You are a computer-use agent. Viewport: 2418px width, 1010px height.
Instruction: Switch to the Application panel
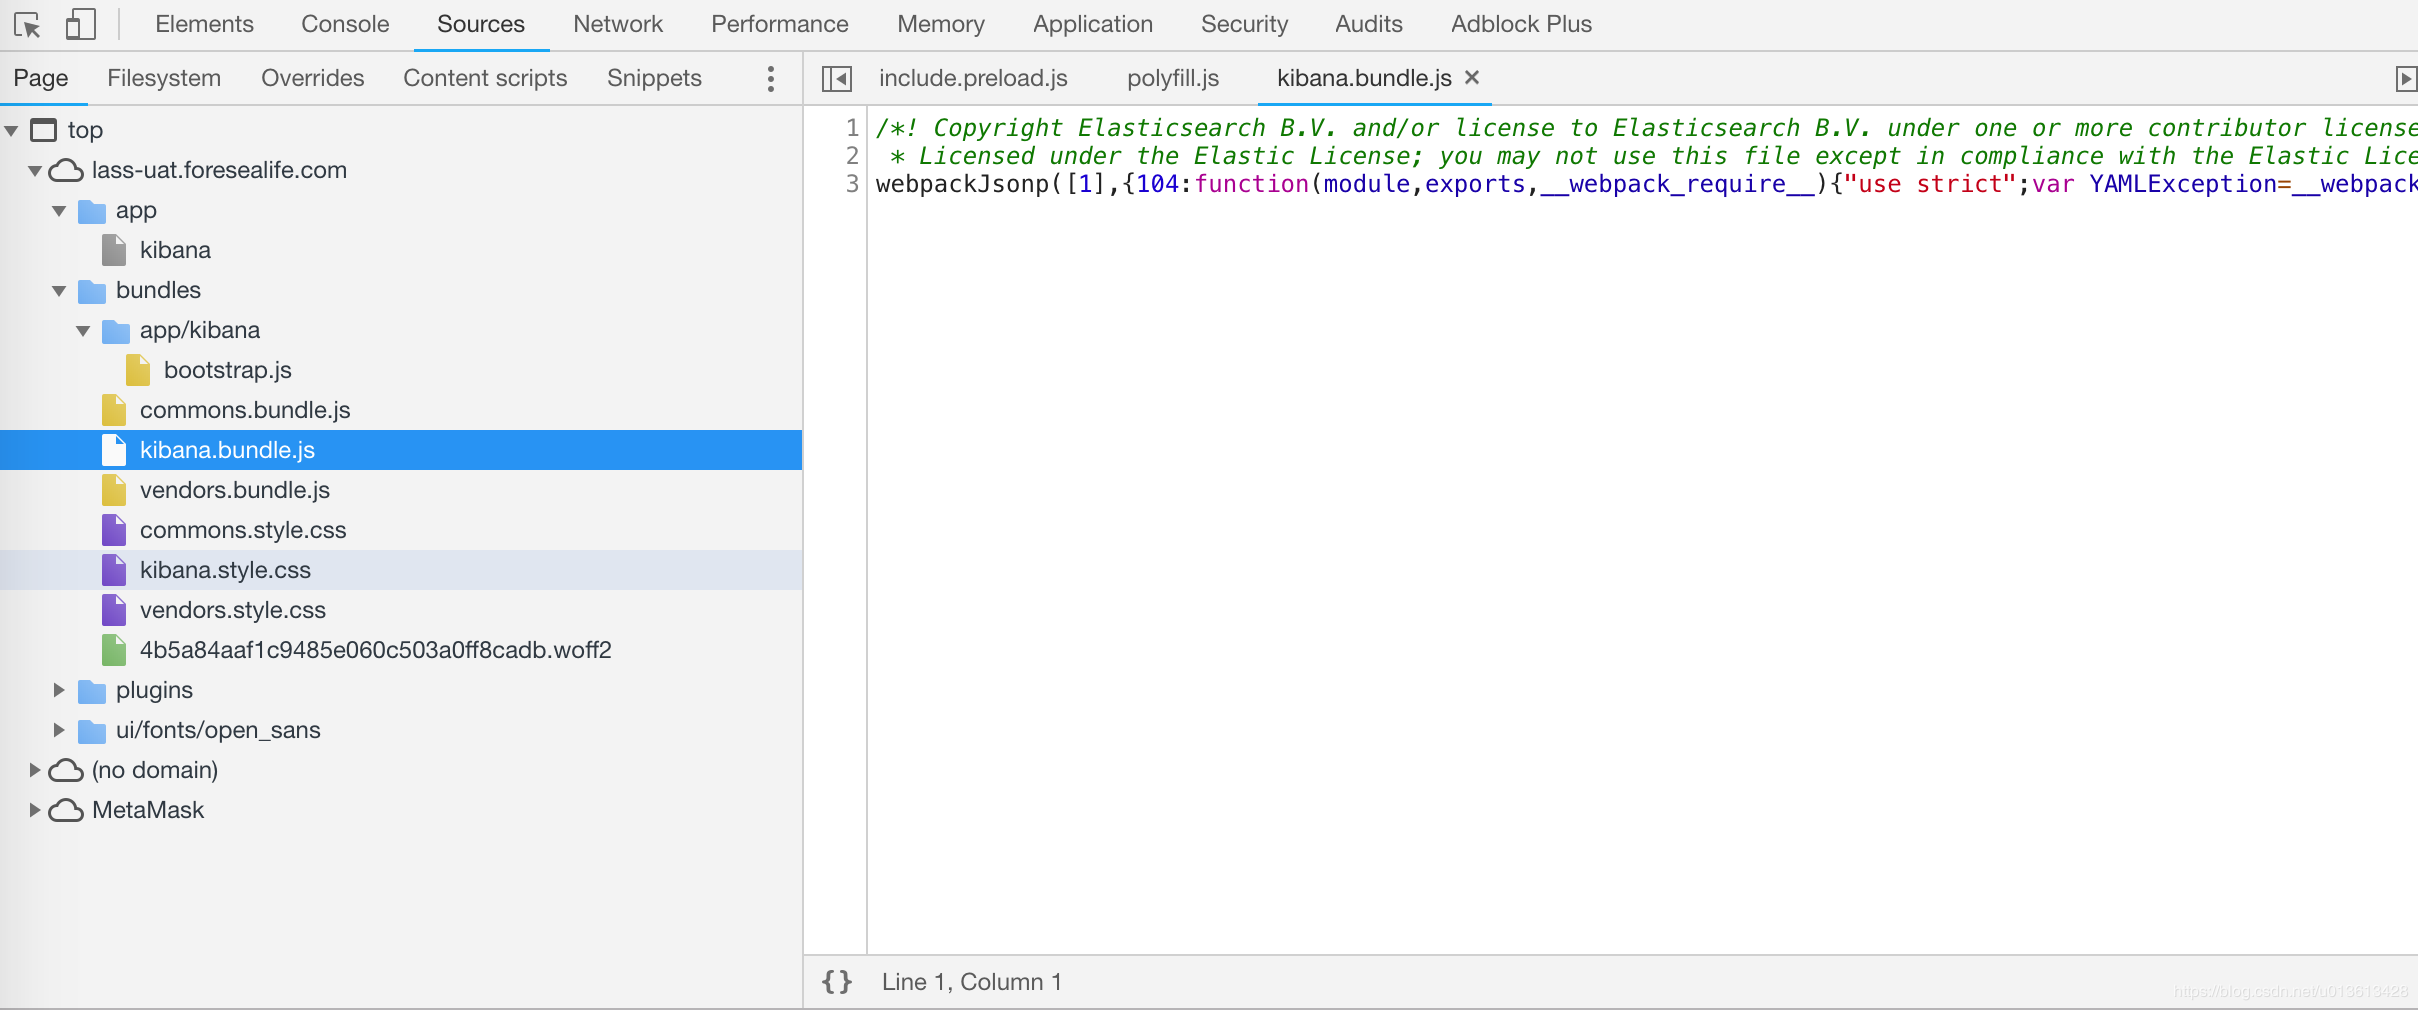coord(1093,24)
